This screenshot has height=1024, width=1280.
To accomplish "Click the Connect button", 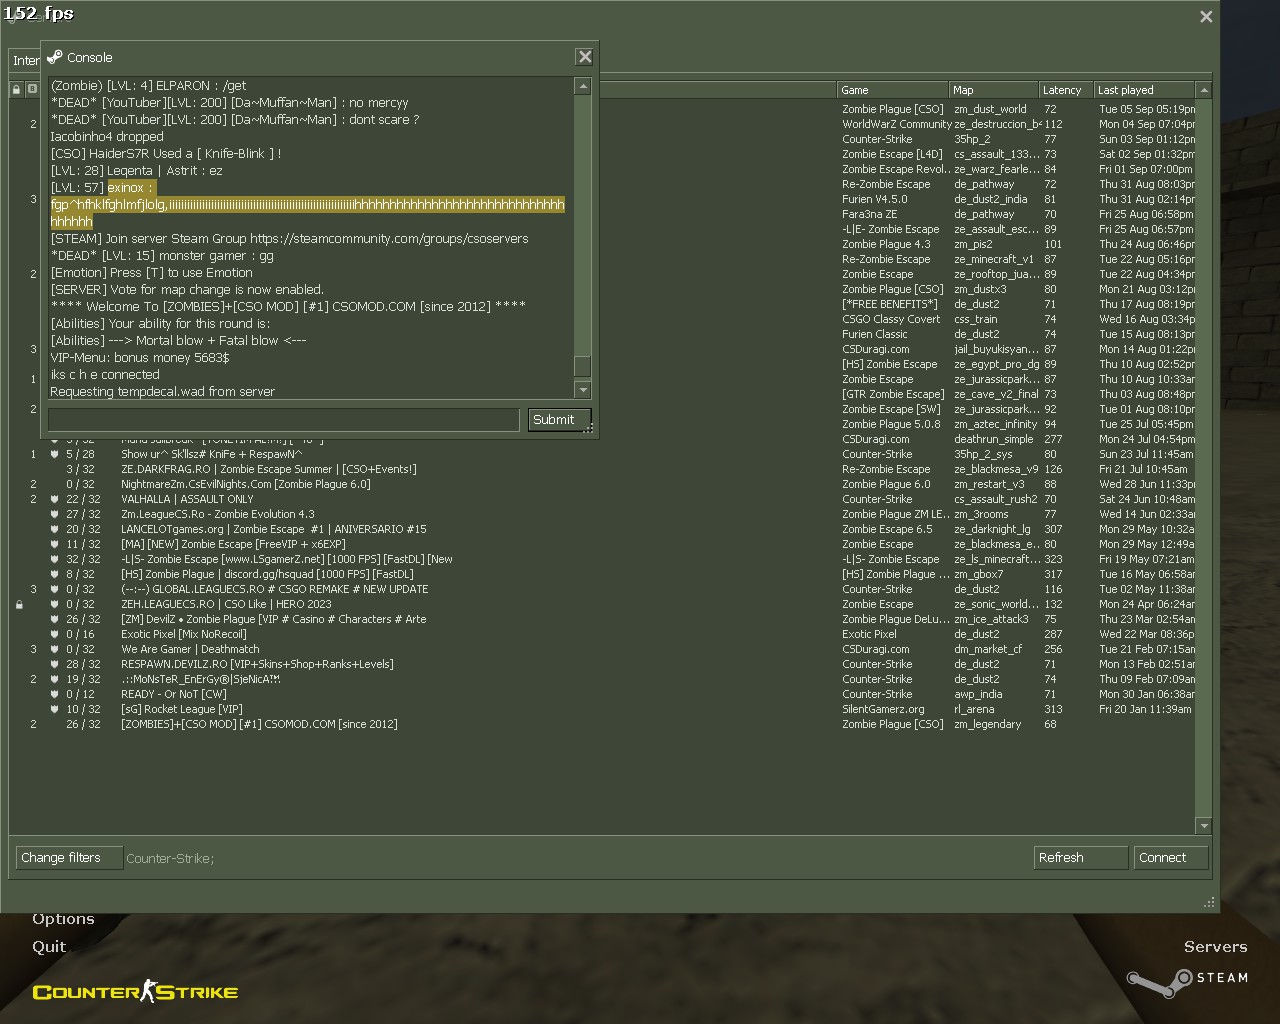I will [x=1170, y=858].
